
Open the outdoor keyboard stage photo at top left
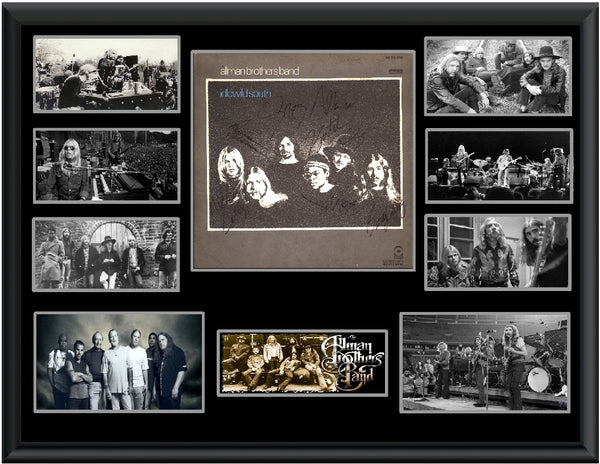[x=107, y=74]
